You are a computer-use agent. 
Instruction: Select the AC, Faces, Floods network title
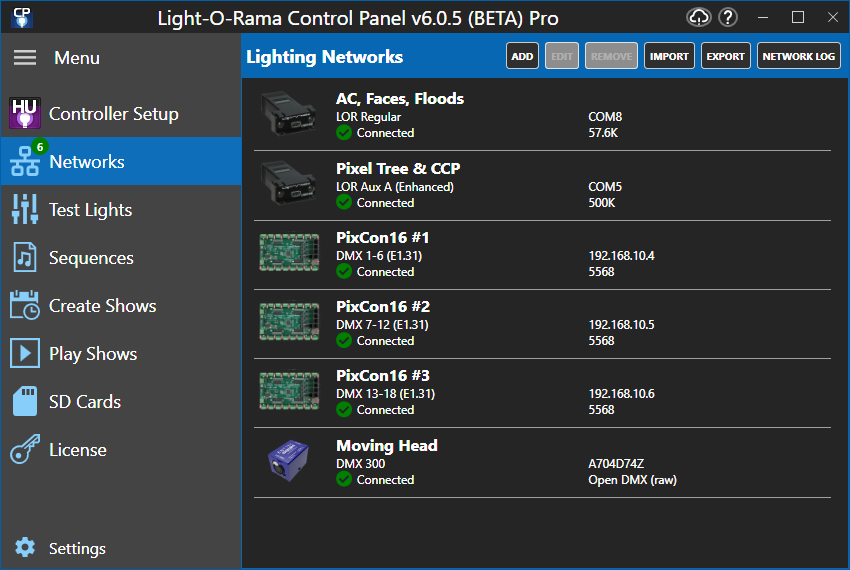[400, 99]
